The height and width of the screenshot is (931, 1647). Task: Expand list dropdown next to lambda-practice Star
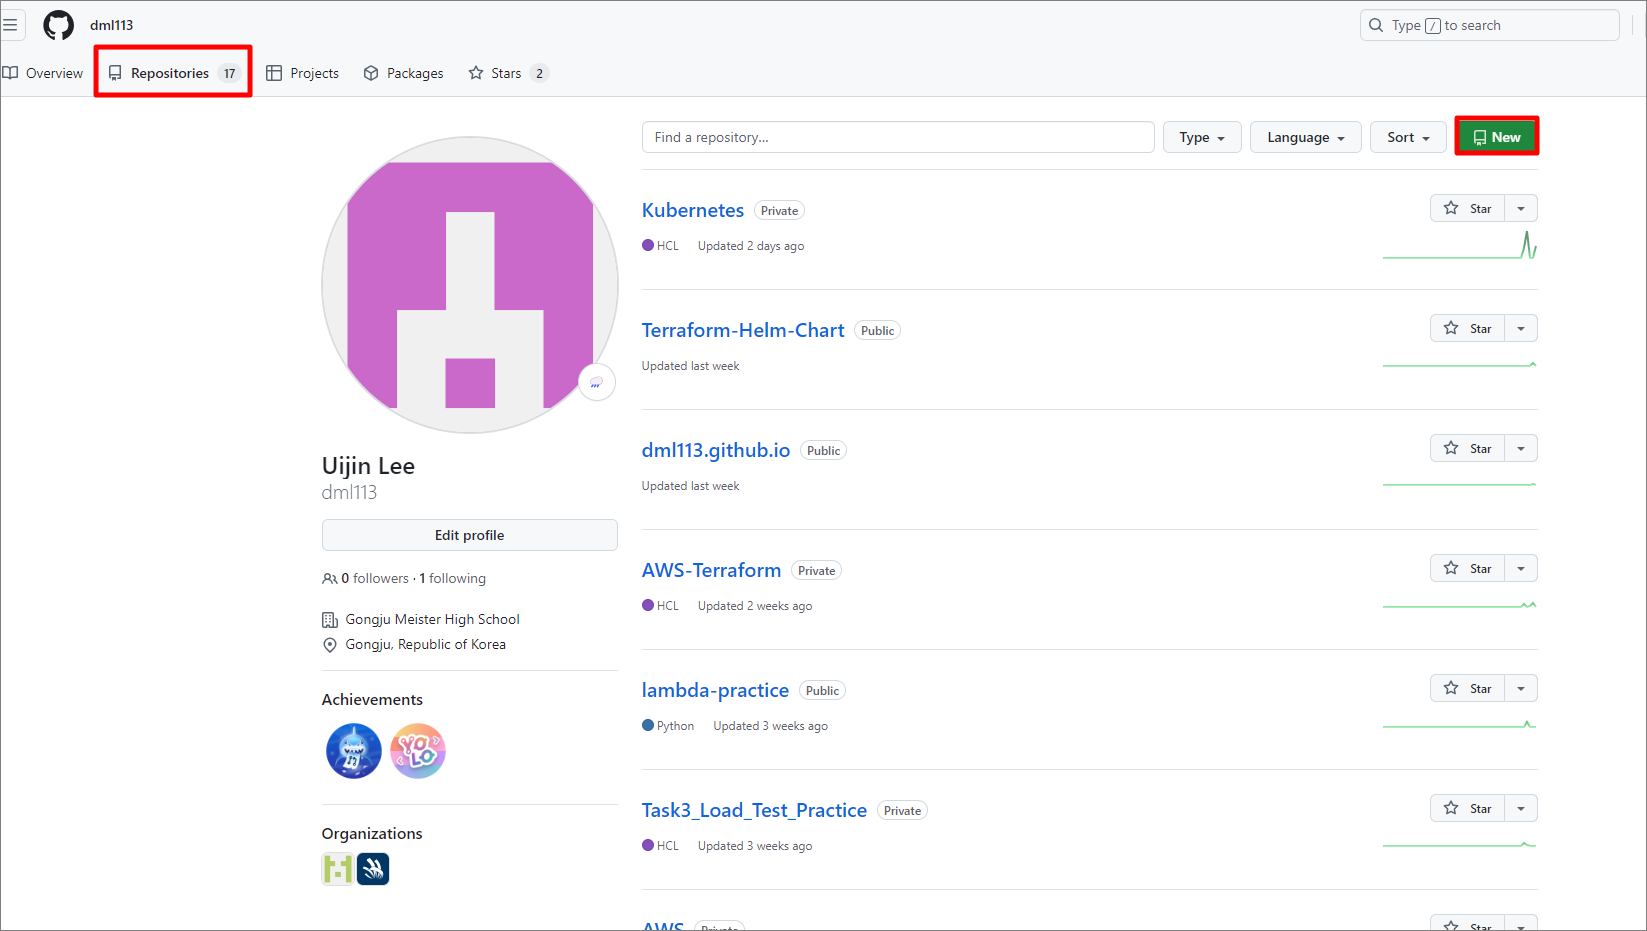1521,688
